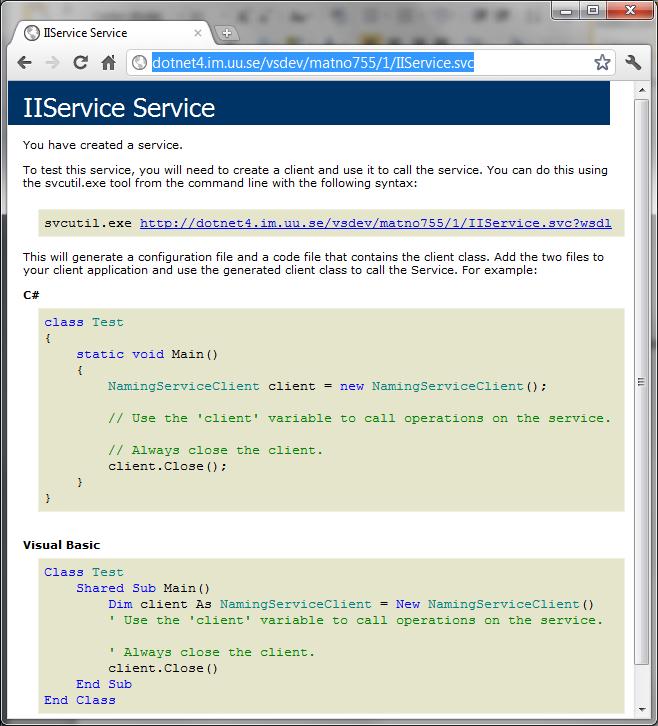Reload the IIService page
Screen dimensions: 658x726
tap(81, 62)
